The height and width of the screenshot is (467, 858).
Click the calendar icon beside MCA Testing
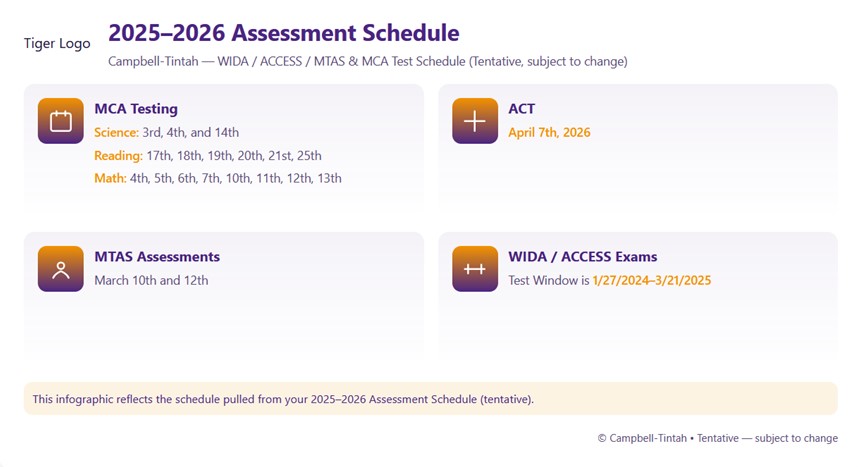(60, 121)
